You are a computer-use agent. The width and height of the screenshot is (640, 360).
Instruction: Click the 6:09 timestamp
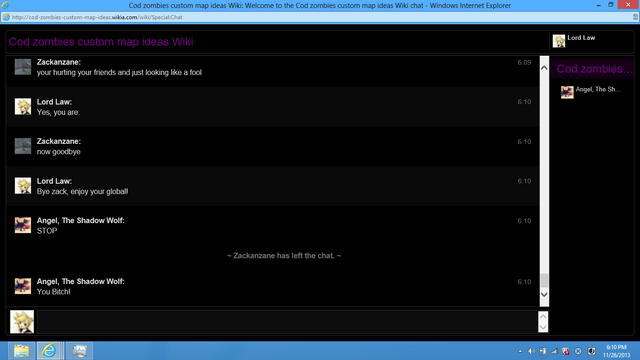pyautogui.click(x=524, y=62)
